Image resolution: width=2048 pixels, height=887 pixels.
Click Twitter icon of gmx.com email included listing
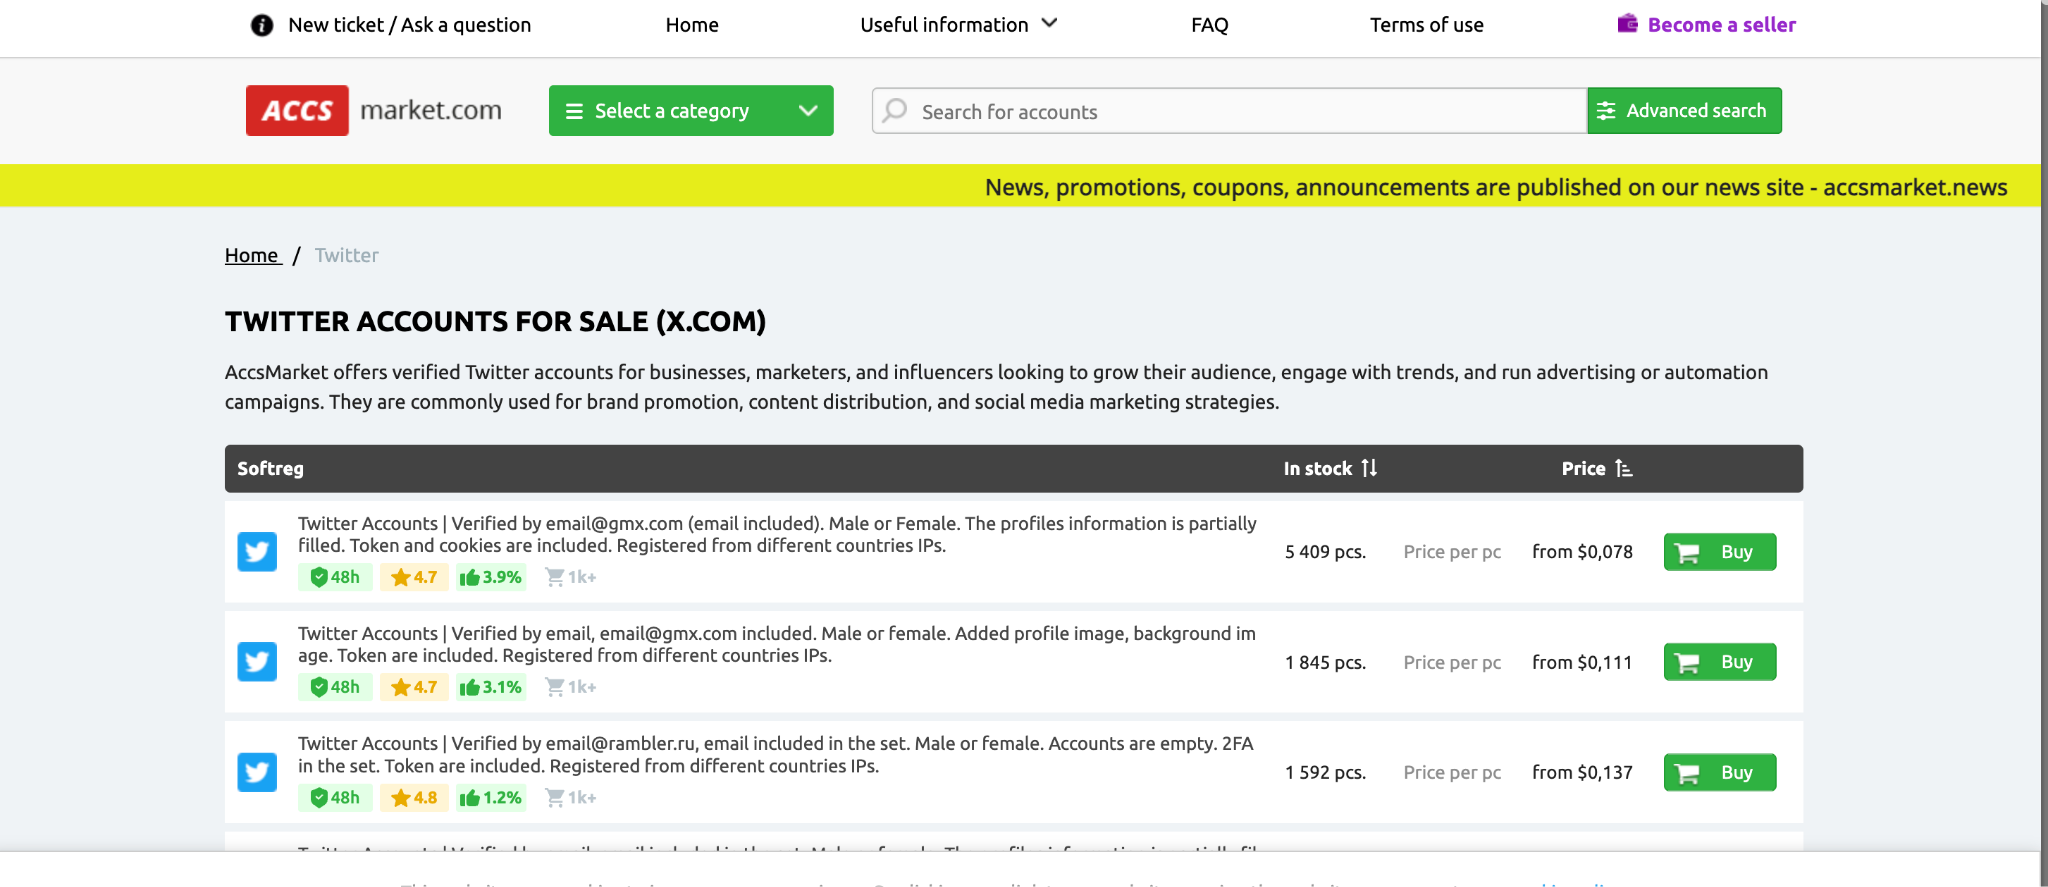(257, 552)
